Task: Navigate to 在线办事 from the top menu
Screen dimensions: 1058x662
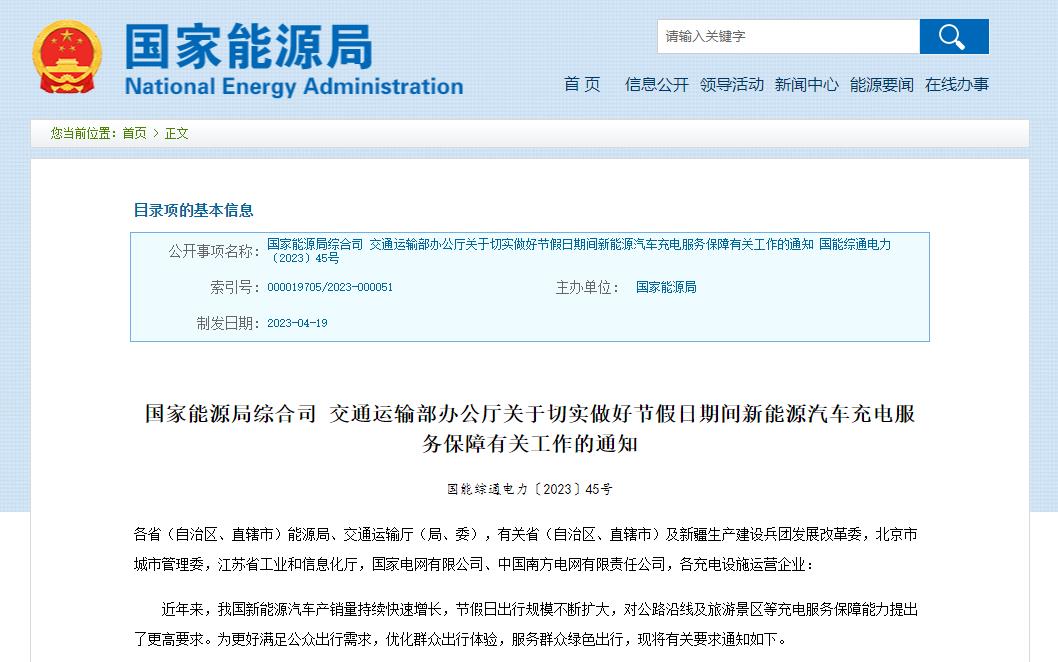Action: coord(956,85)
